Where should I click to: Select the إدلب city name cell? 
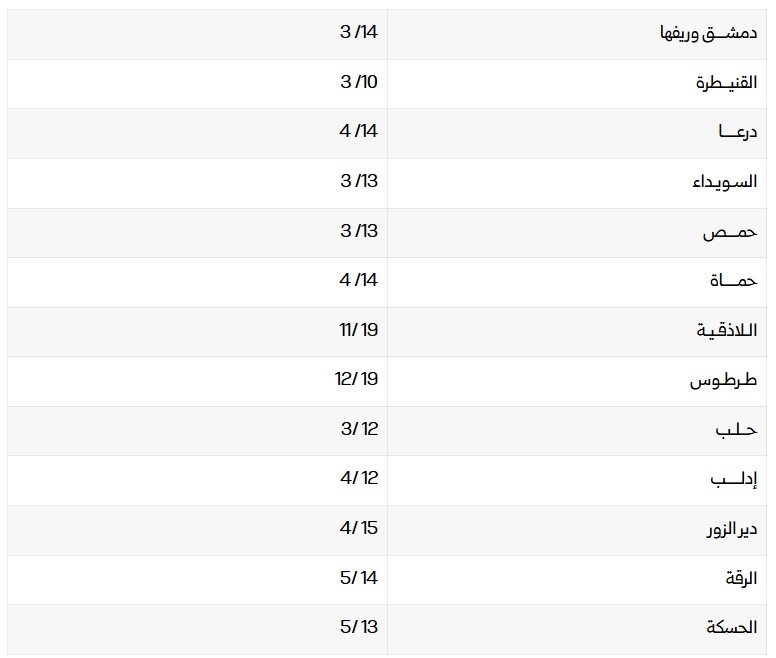(734, 479)
